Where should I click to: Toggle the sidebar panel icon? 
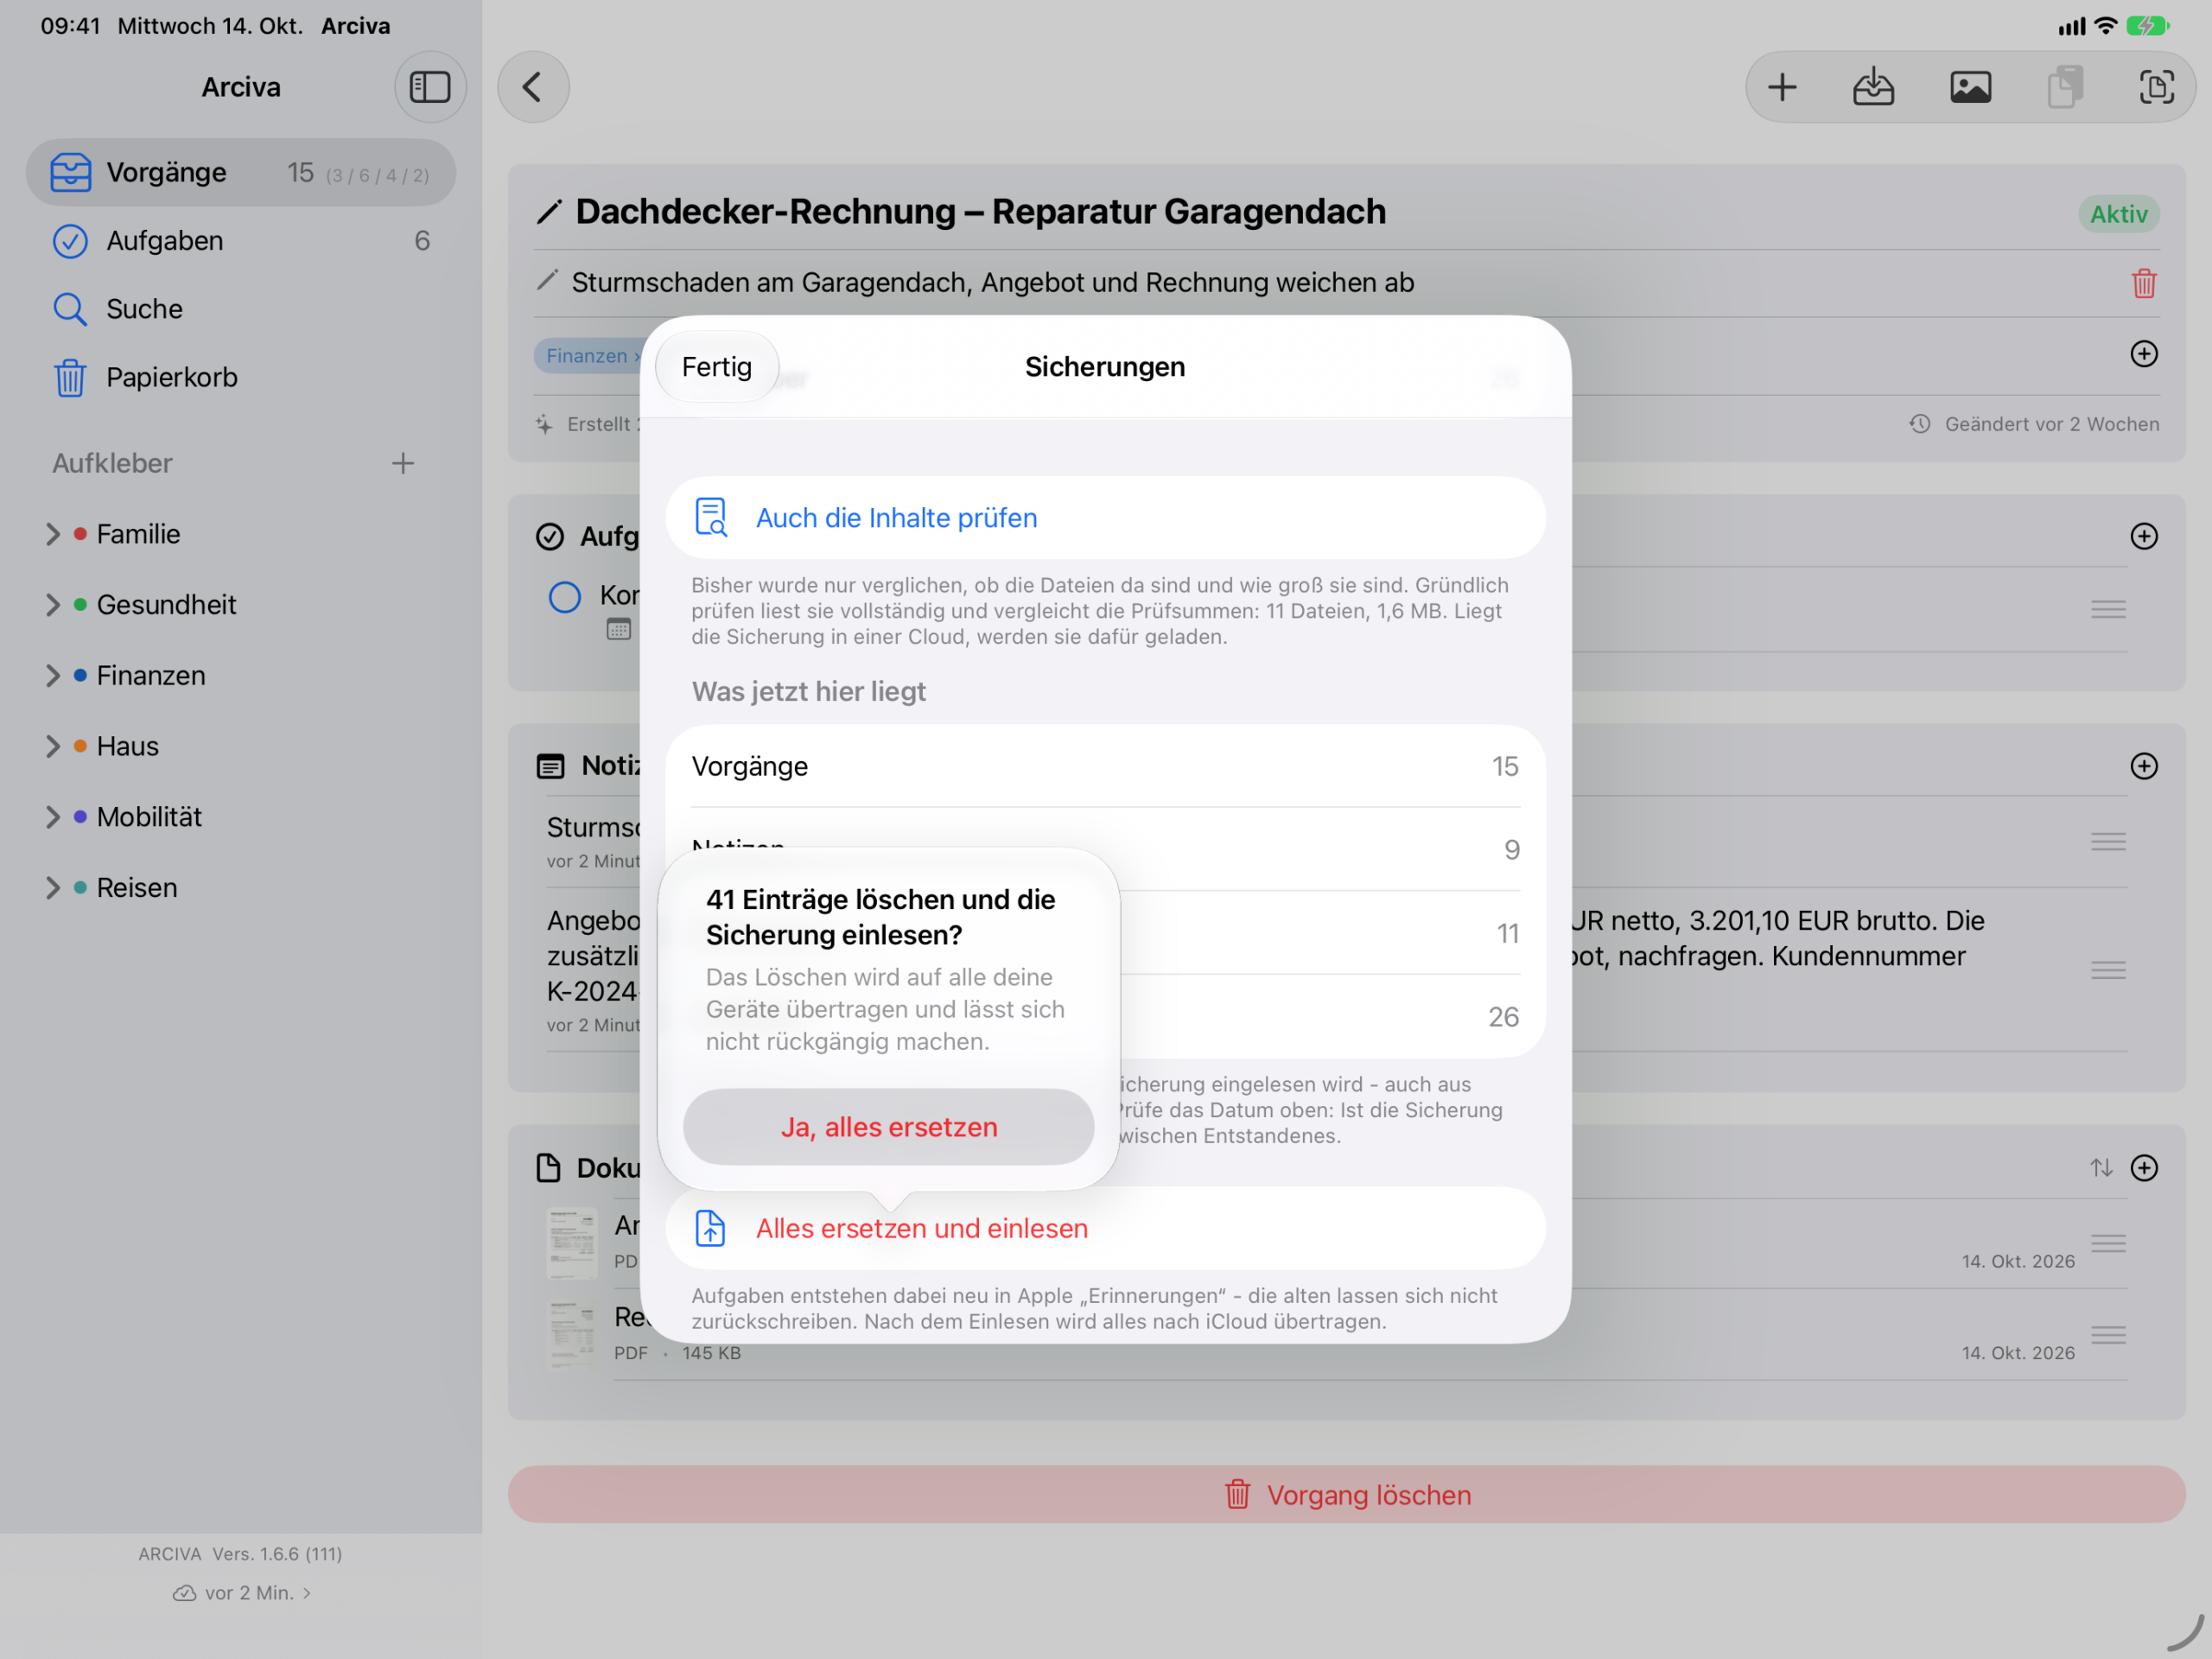tap(430, 87)
